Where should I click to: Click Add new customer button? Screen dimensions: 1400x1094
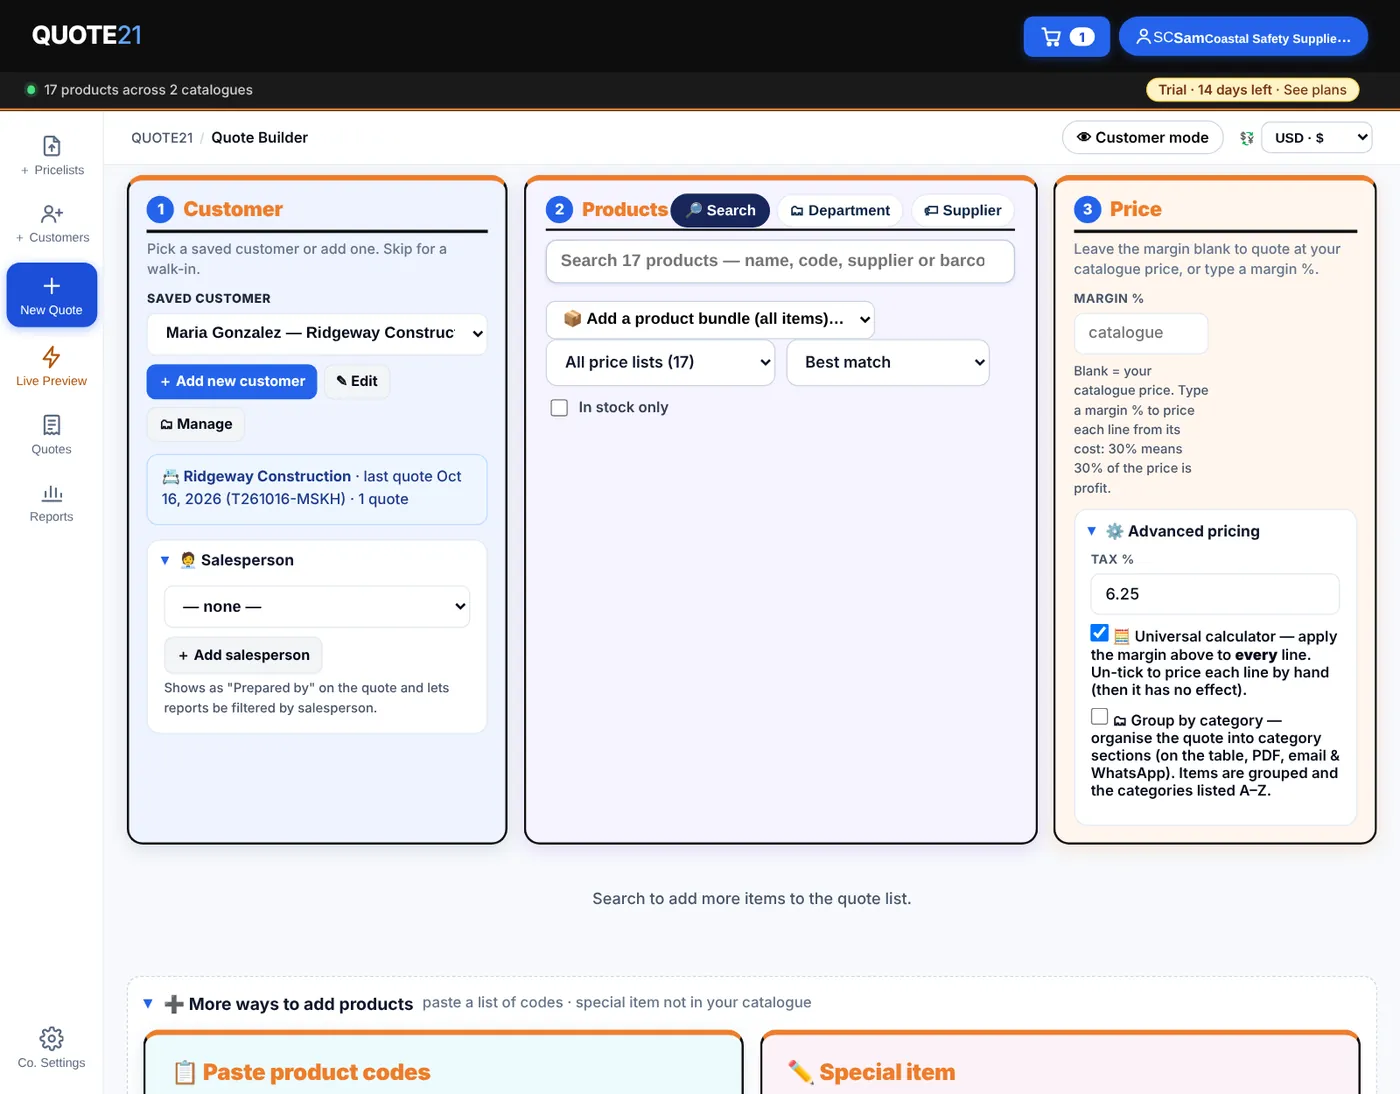coord(232,382)
